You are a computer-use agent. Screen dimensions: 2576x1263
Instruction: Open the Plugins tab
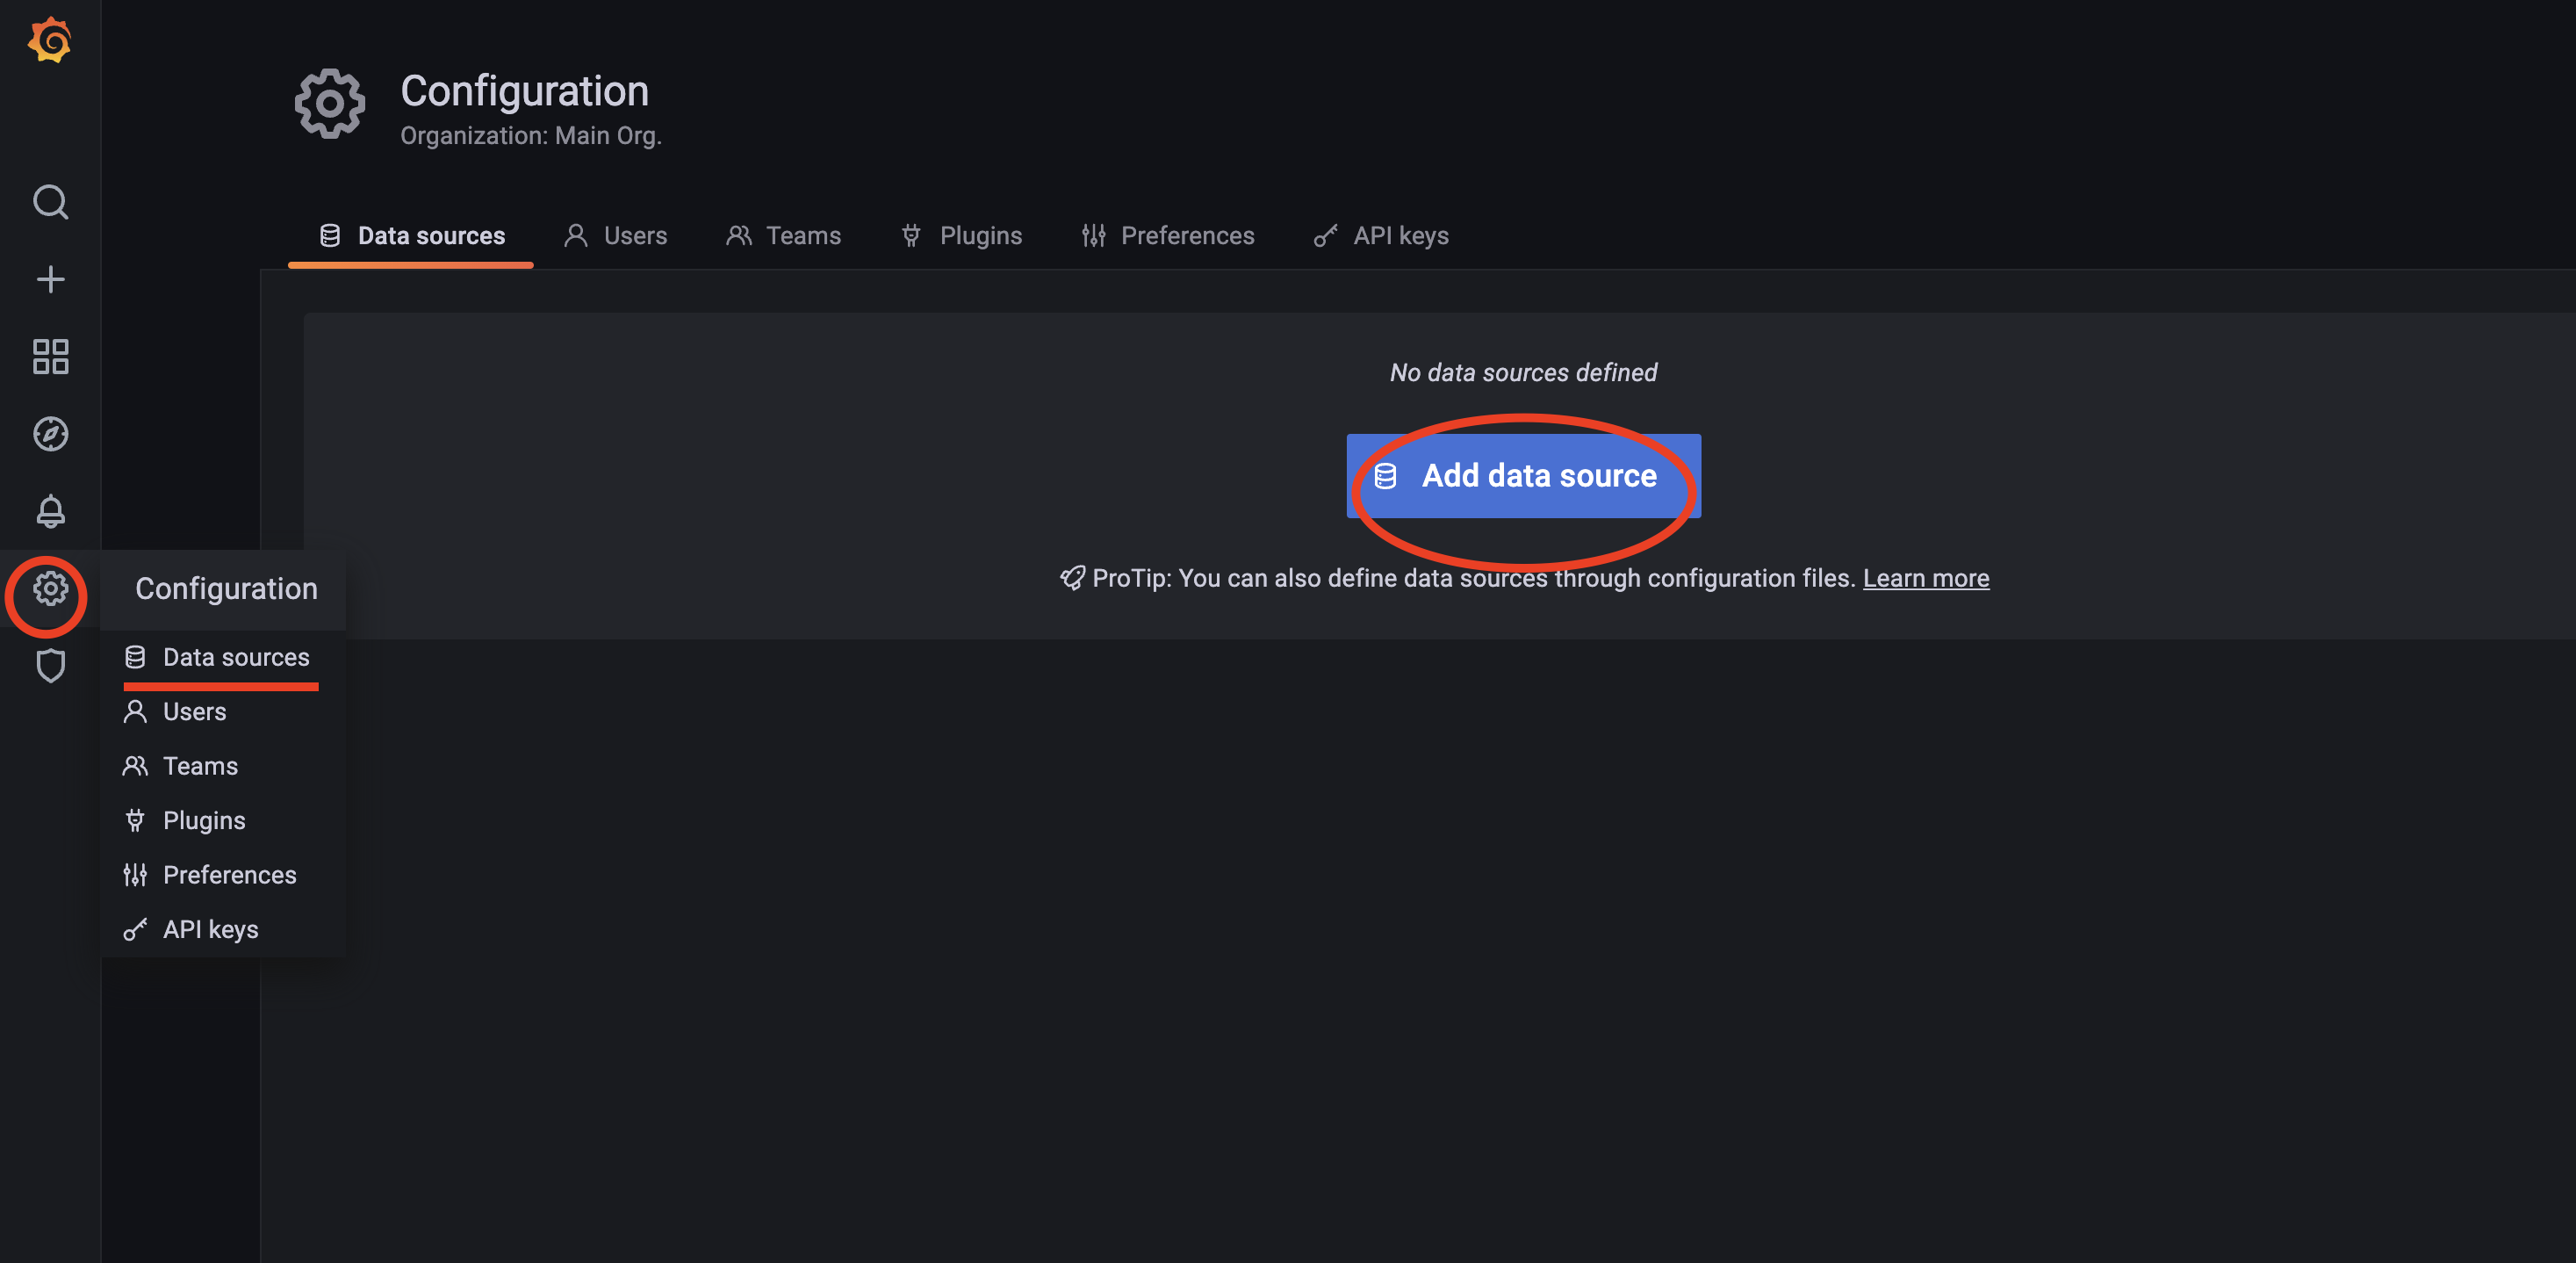pyautogui.click(x=962, y=236)
